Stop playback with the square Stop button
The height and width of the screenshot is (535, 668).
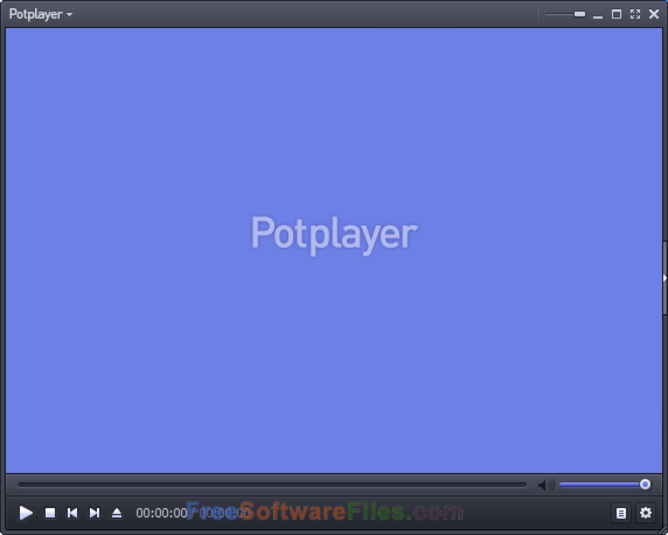point(50,513)
